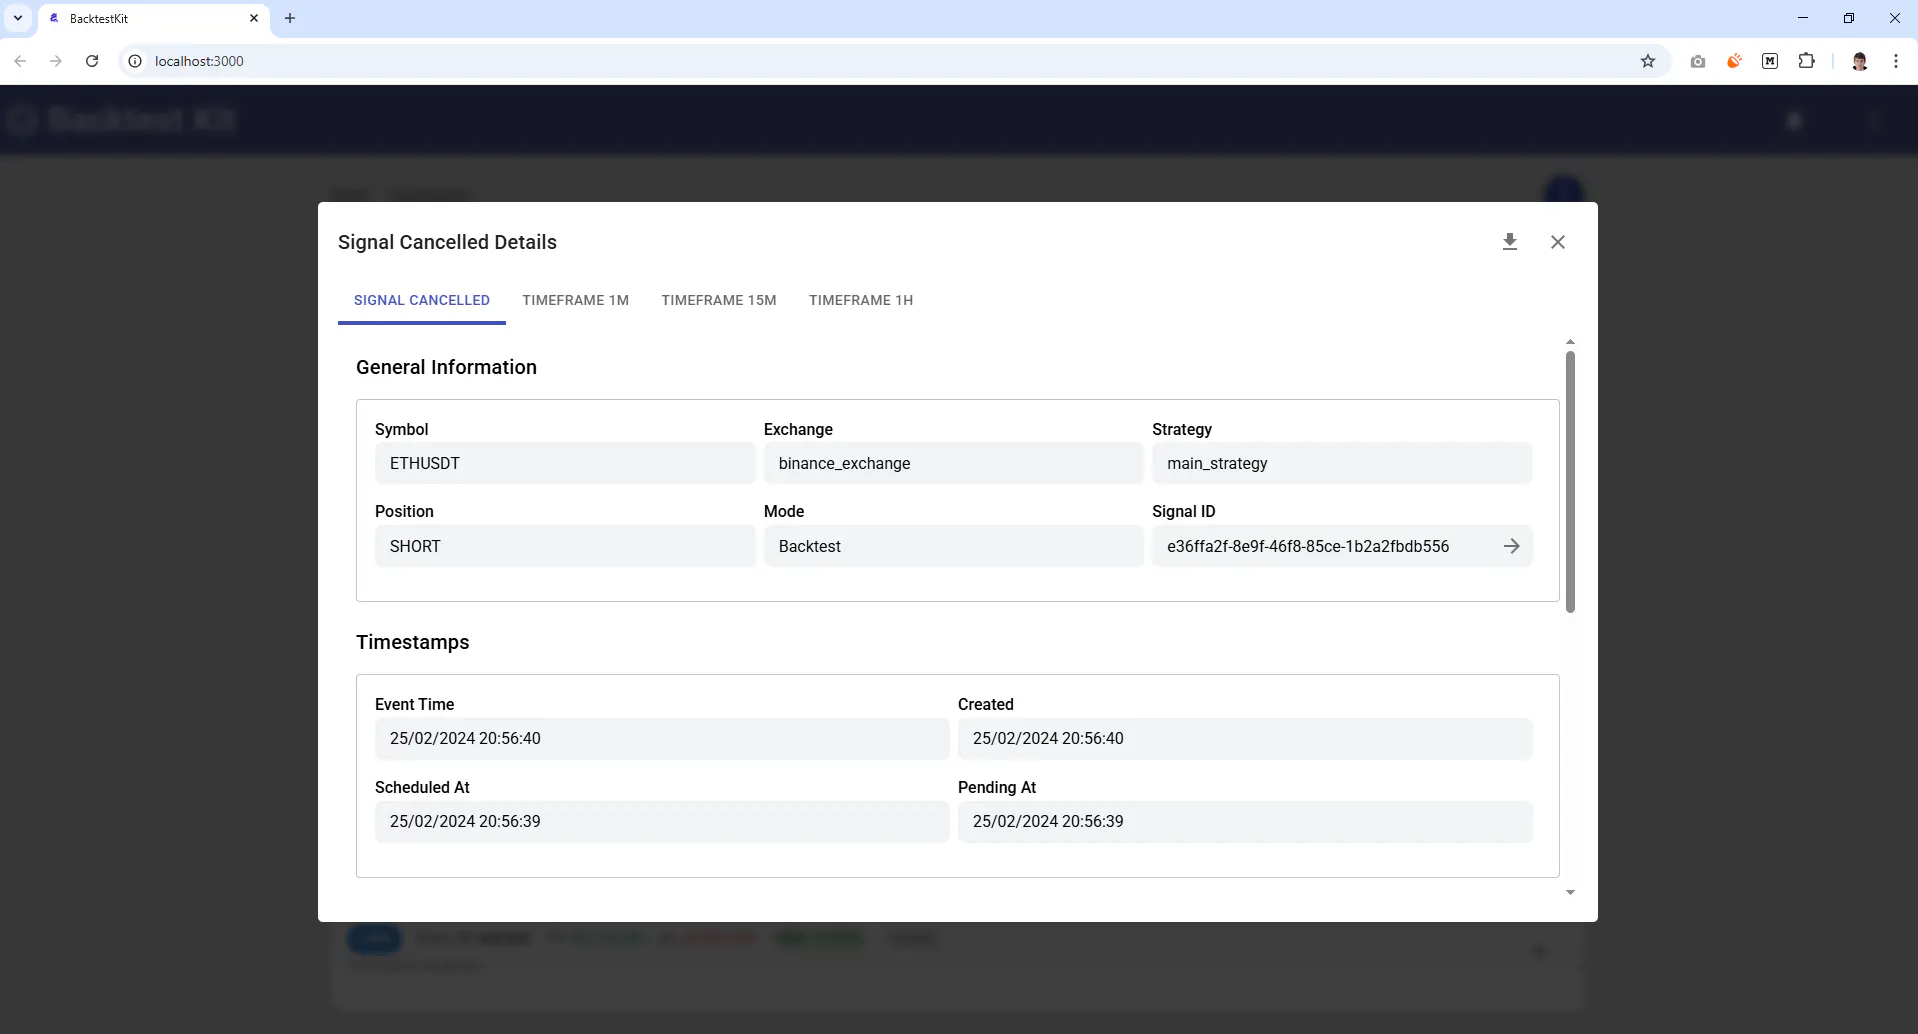Bookmark this page with the star icon
Viewport: 1918px width, 1034px height.
(x=1648, y=61)
